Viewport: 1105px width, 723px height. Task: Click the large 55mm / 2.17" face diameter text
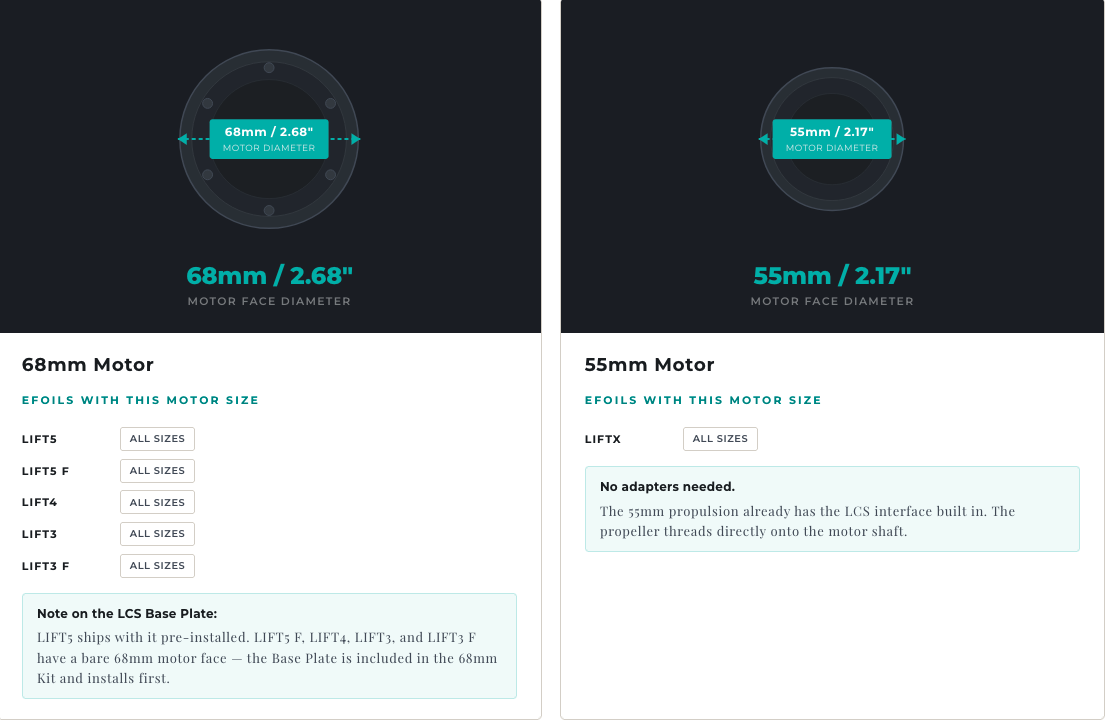(832, 276)
